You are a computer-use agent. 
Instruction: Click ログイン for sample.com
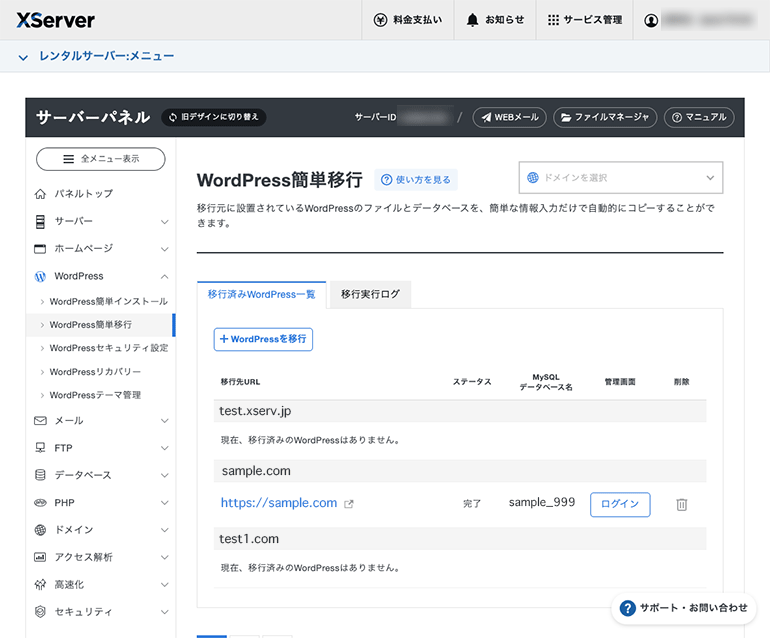click(x=620, y=504)
